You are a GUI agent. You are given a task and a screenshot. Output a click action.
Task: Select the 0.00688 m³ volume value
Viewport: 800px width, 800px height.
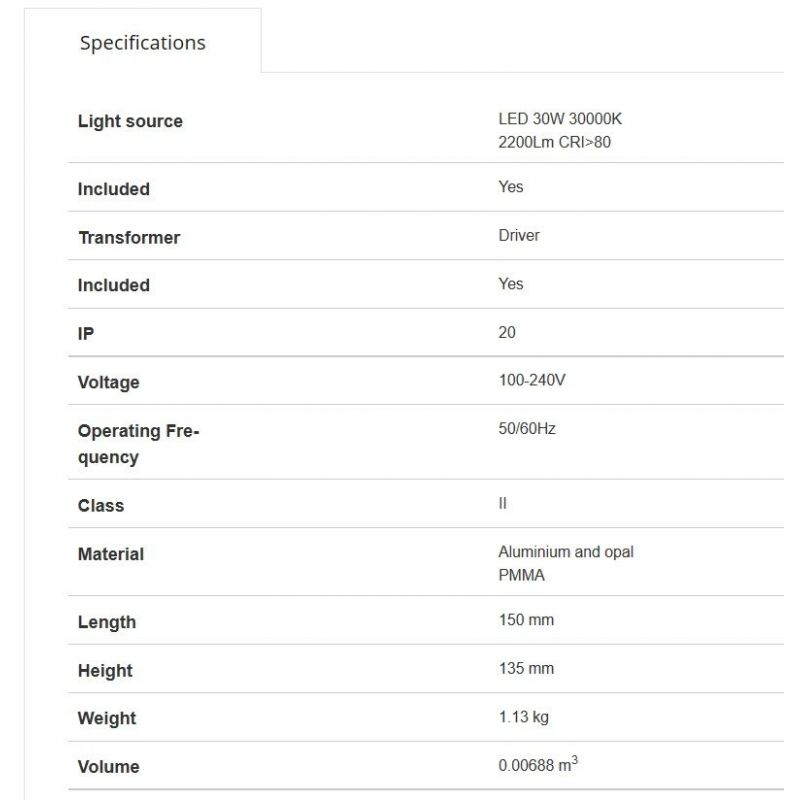pyautogui.click(x=538, y=765)
